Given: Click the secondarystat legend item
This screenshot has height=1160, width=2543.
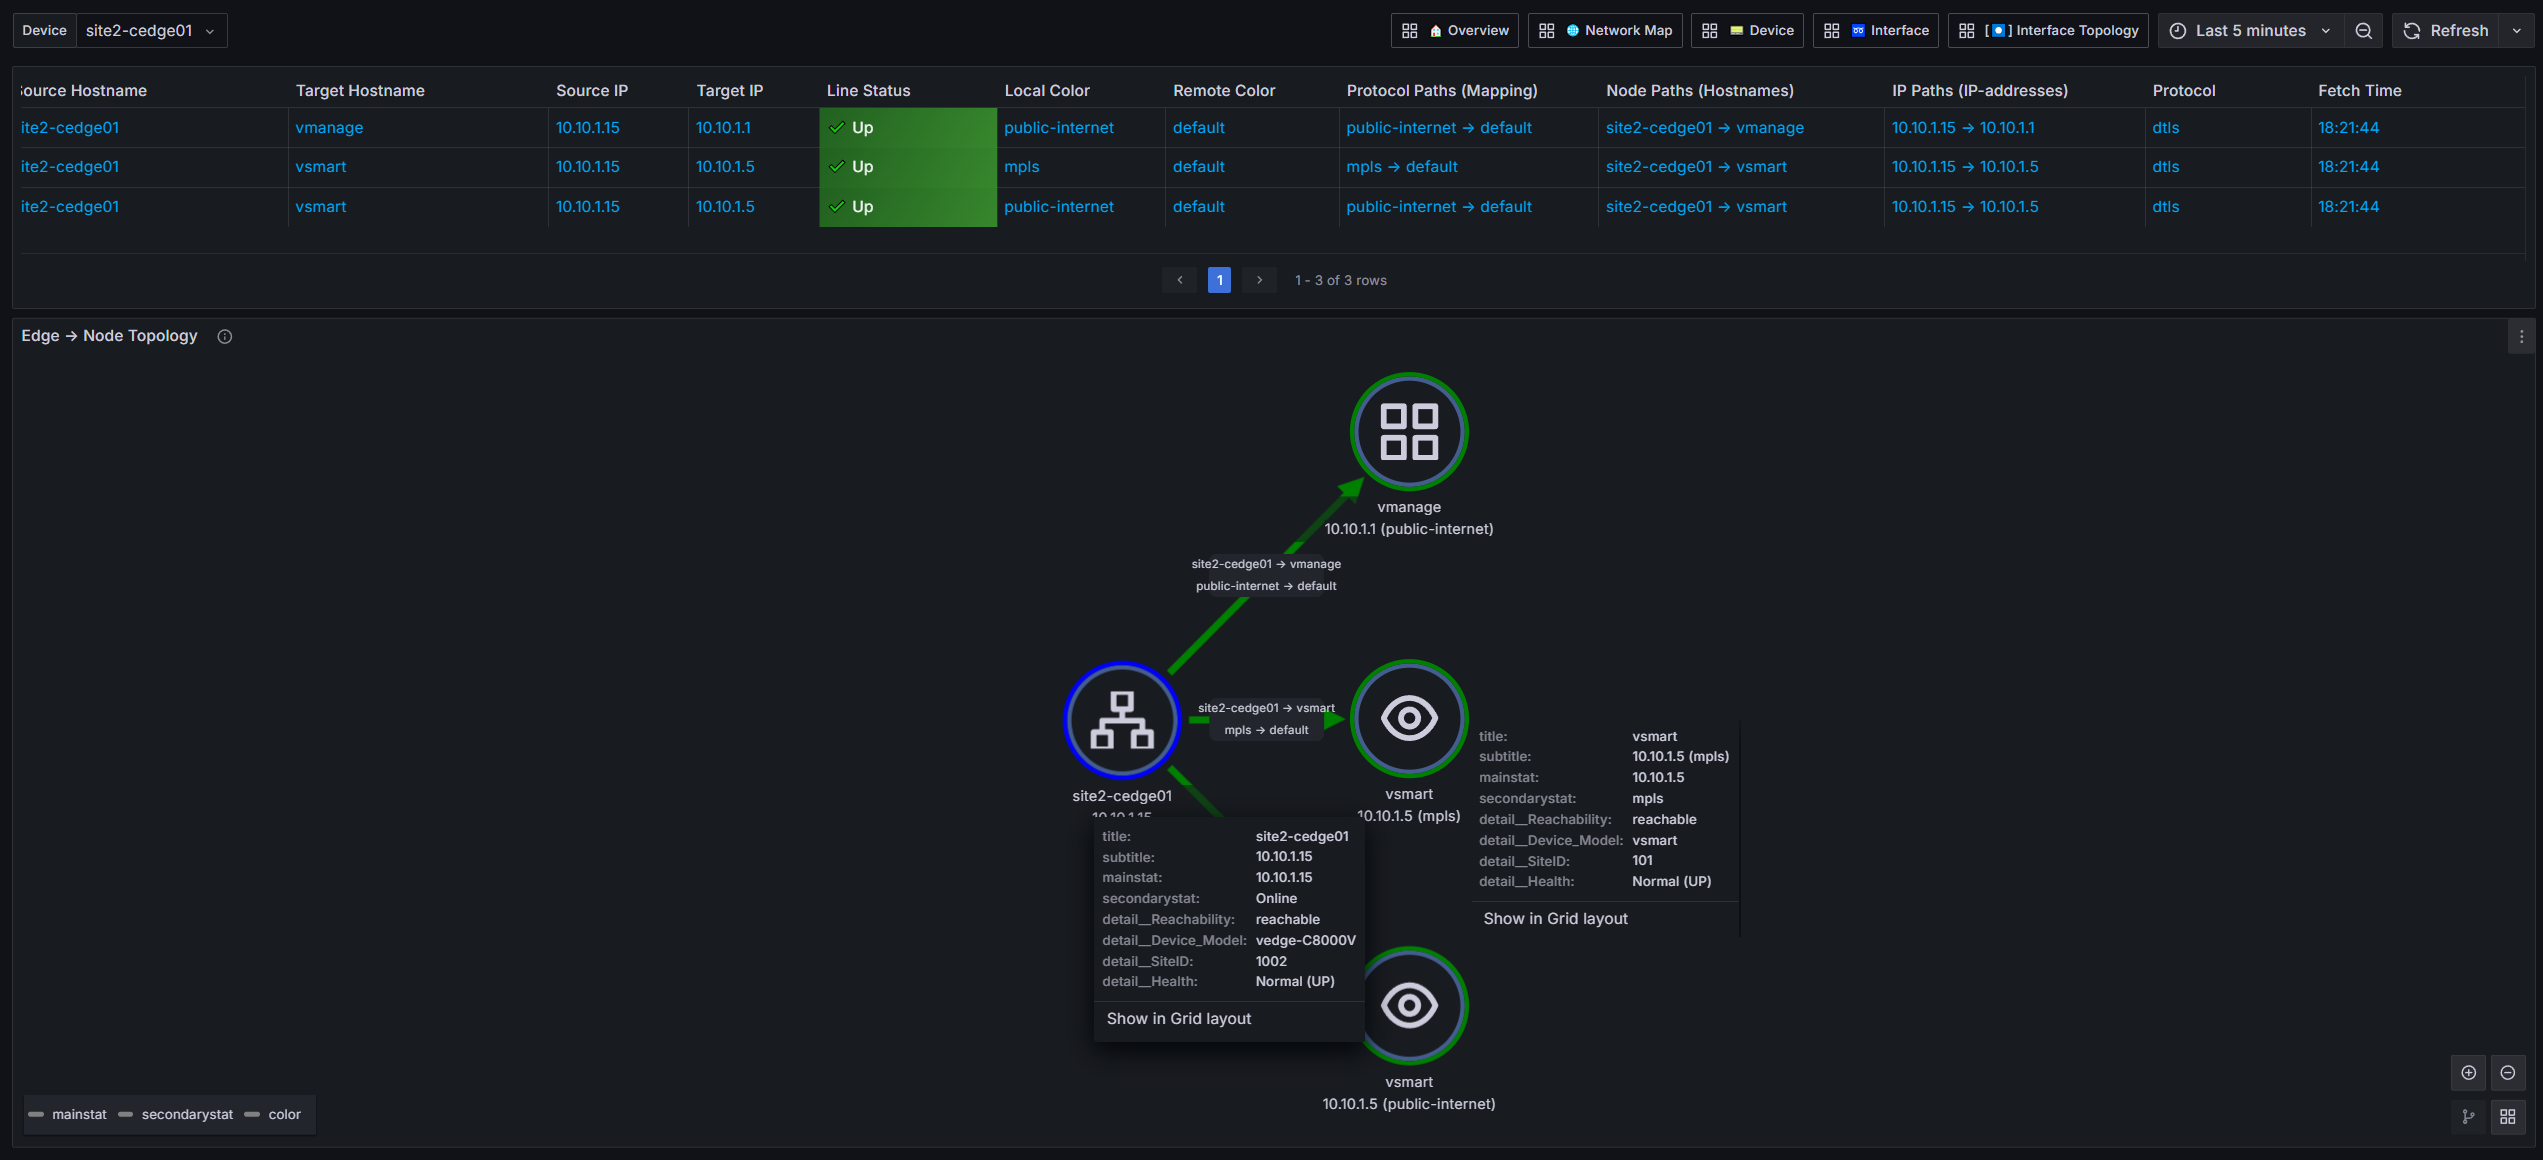Looking at the screenshot, I should pos(176,1115).
